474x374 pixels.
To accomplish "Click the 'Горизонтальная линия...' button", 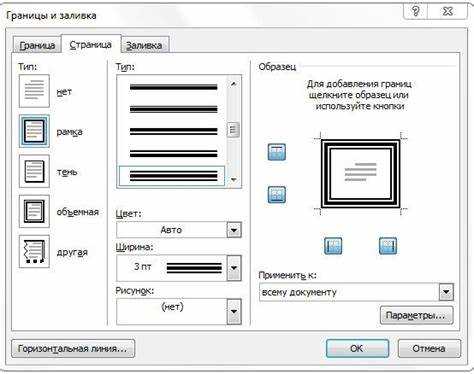I will click(x=73, y=349).
